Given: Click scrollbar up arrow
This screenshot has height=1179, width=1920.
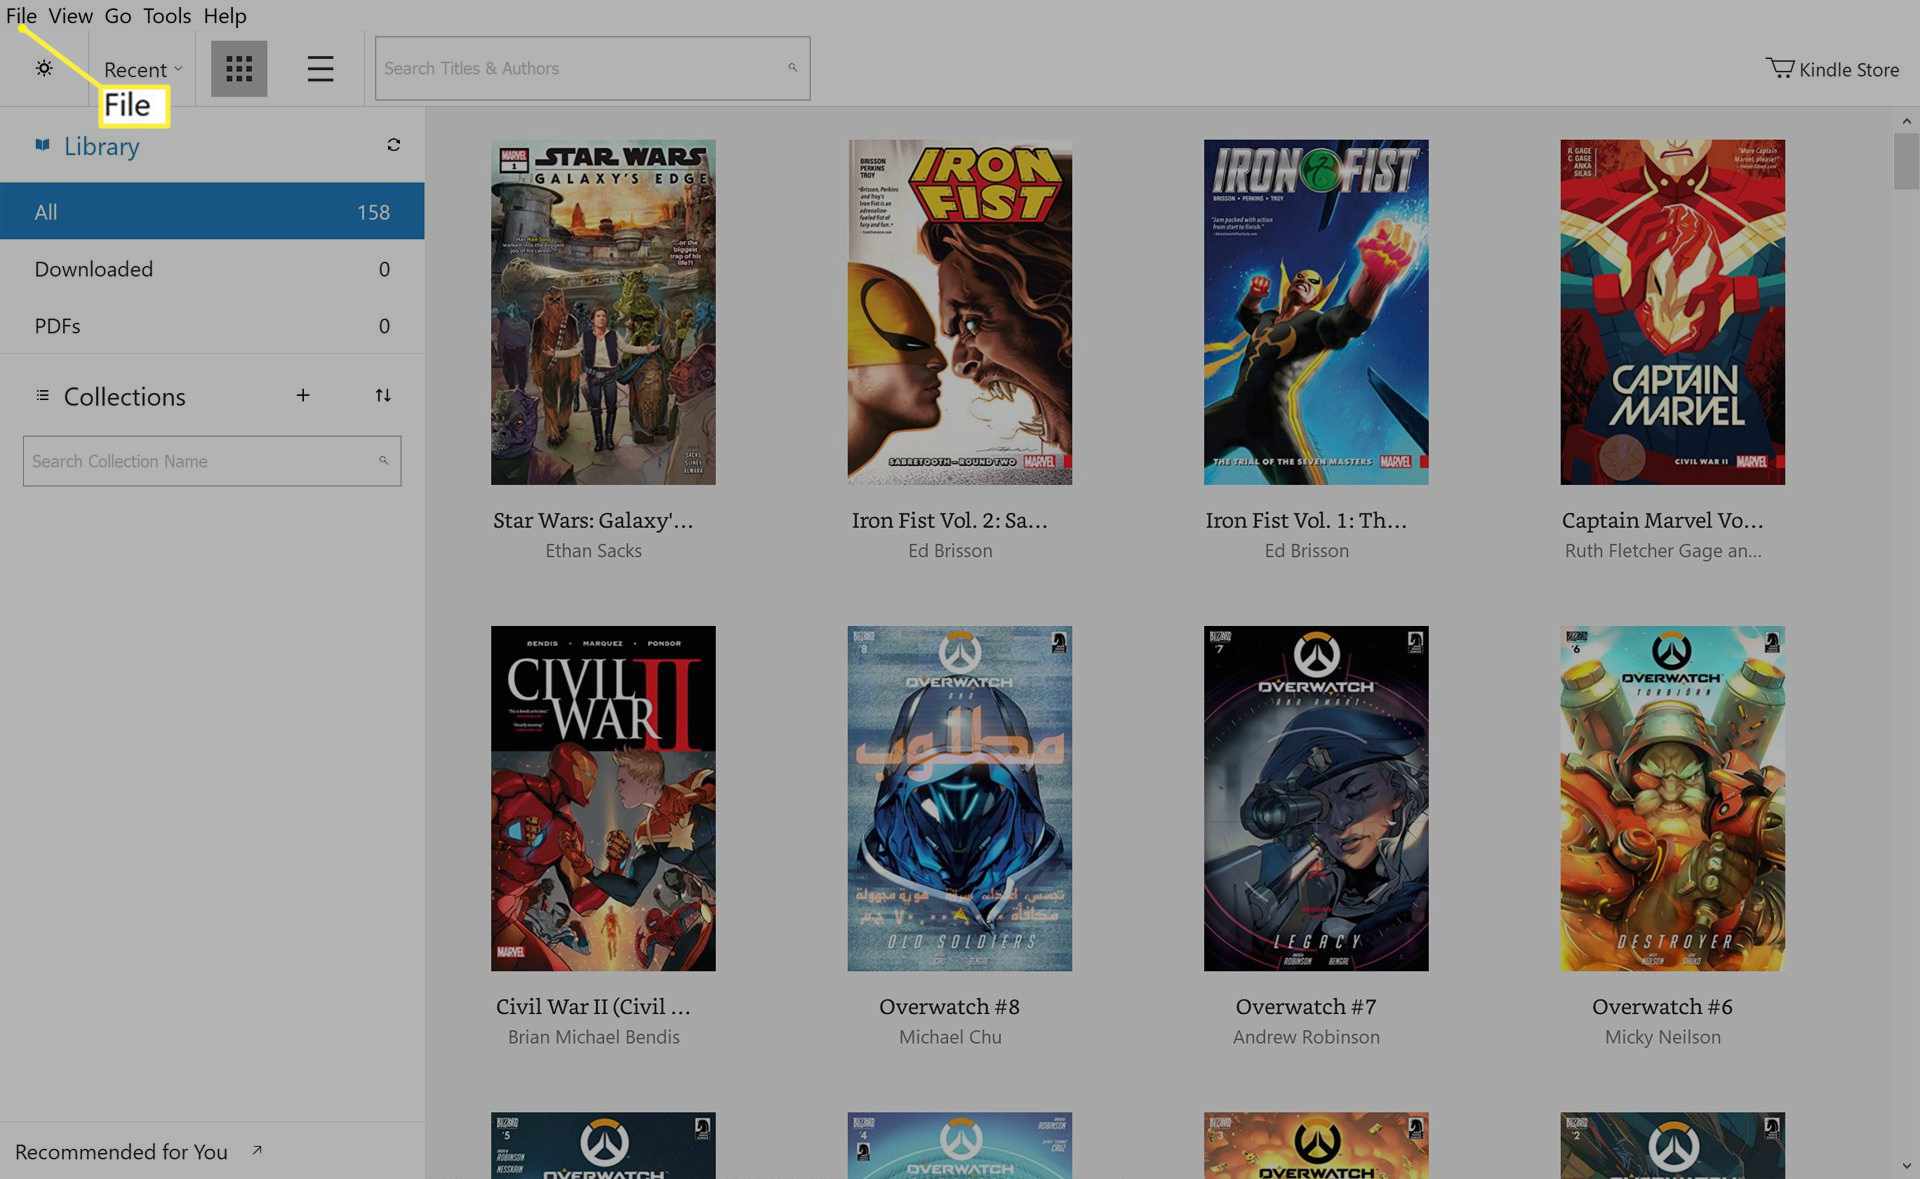Looking at the screenshot, I should coord(1906,121).
